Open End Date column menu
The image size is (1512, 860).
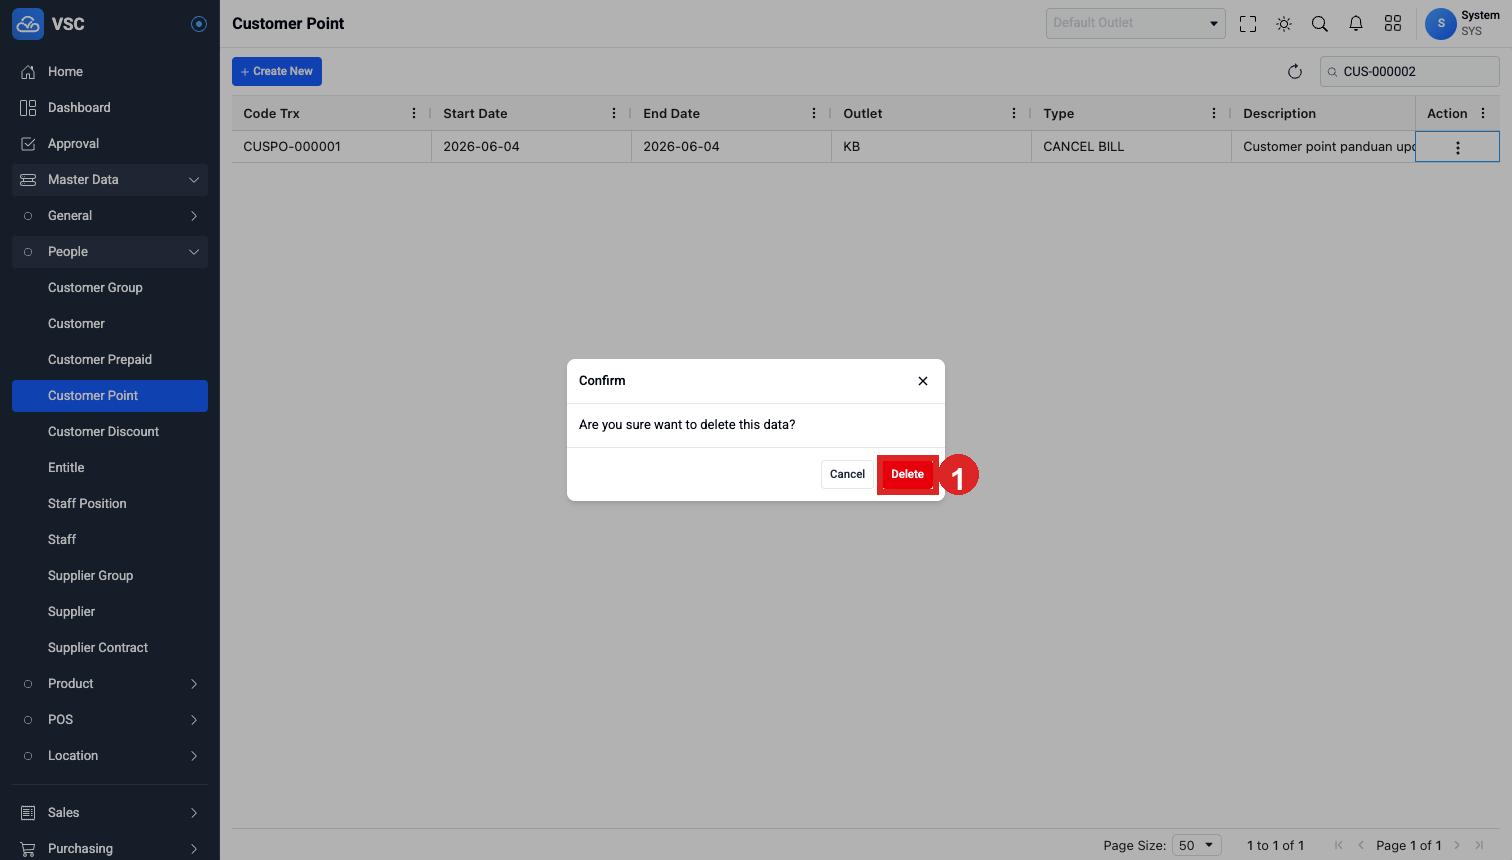point(814,113)
